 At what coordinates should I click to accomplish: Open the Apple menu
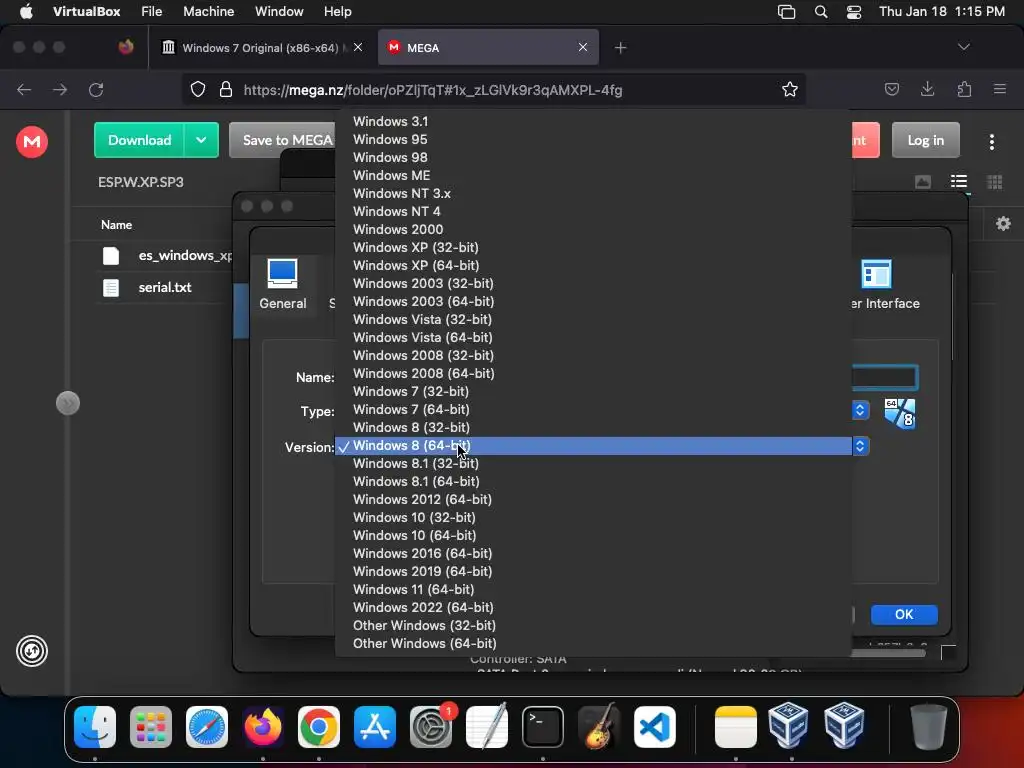[26, 11]
